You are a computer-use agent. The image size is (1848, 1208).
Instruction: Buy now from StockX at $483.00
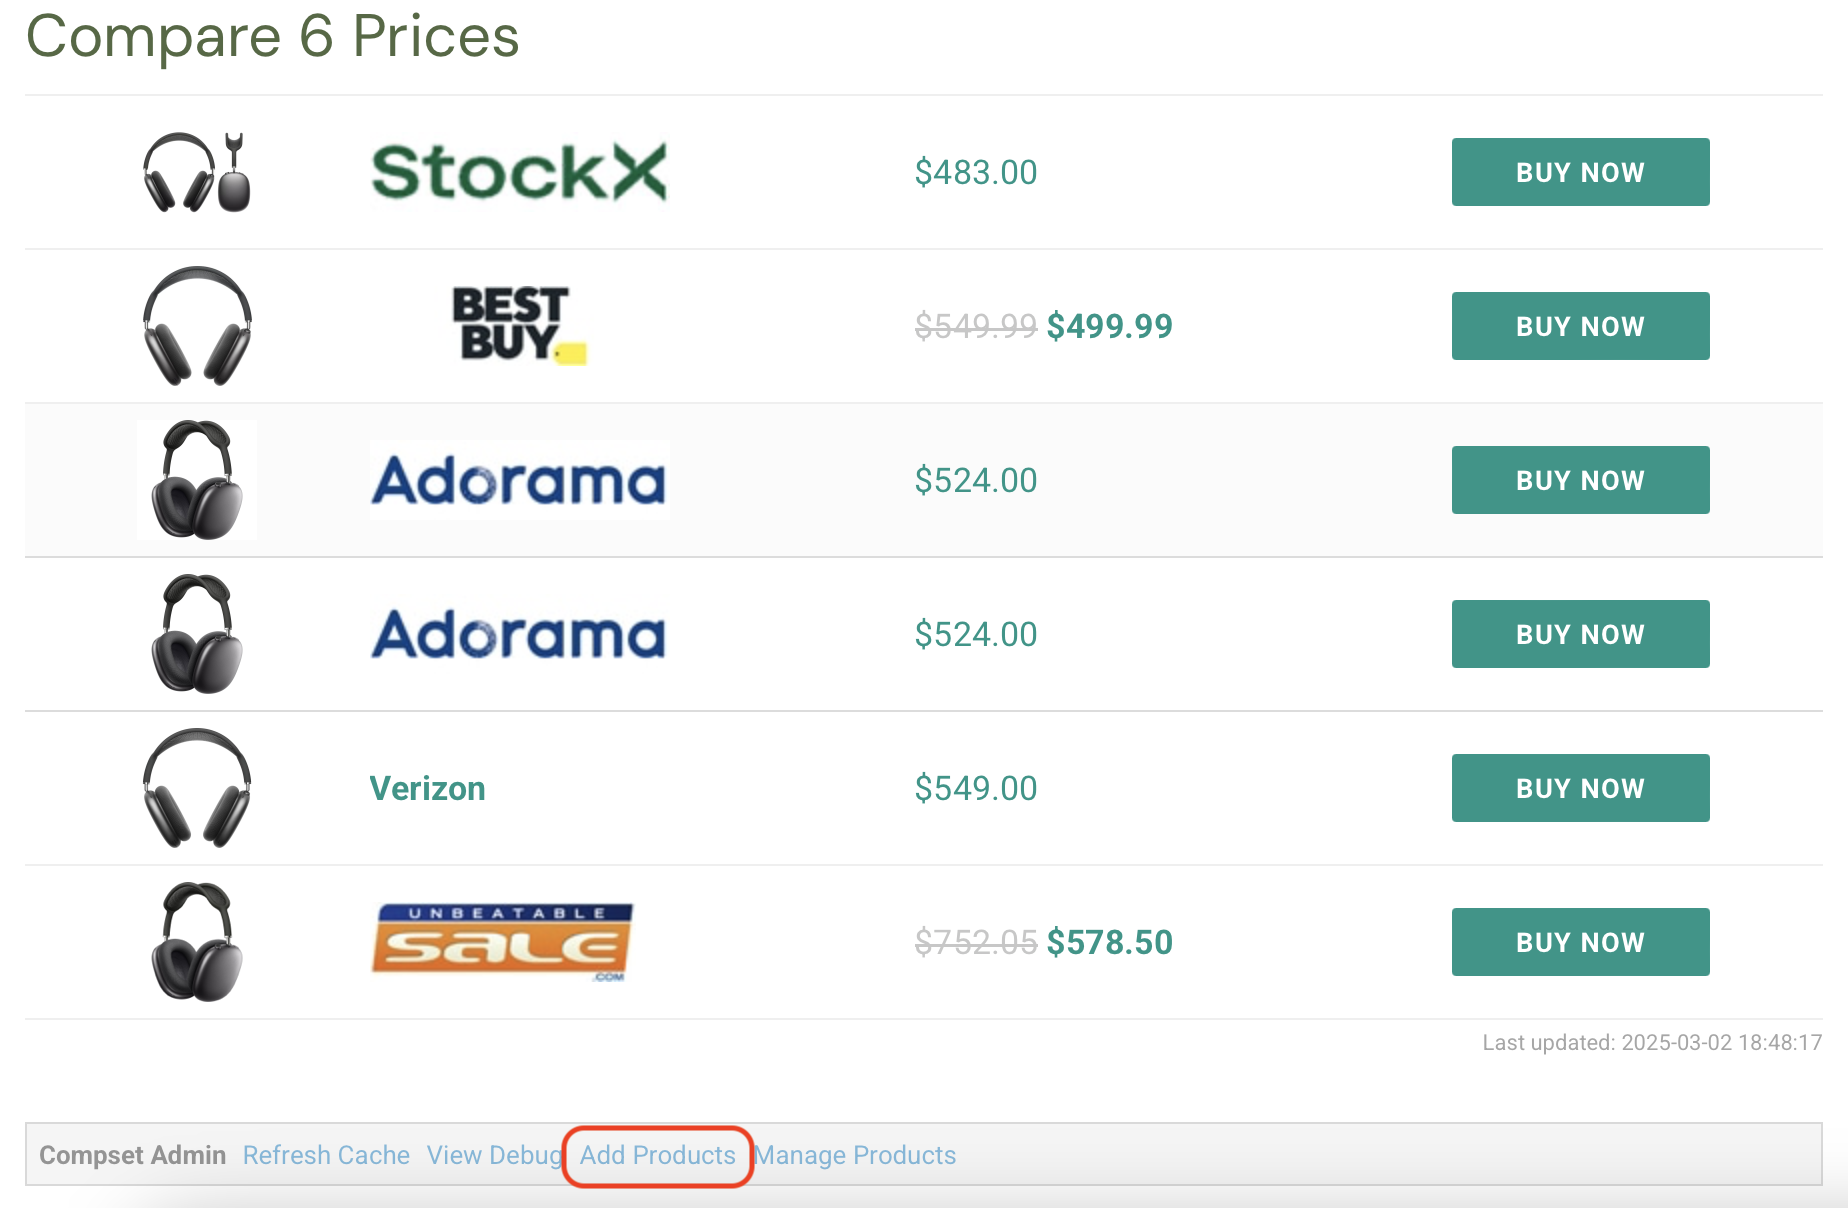pyautogui.click(x=1580, y=172)
